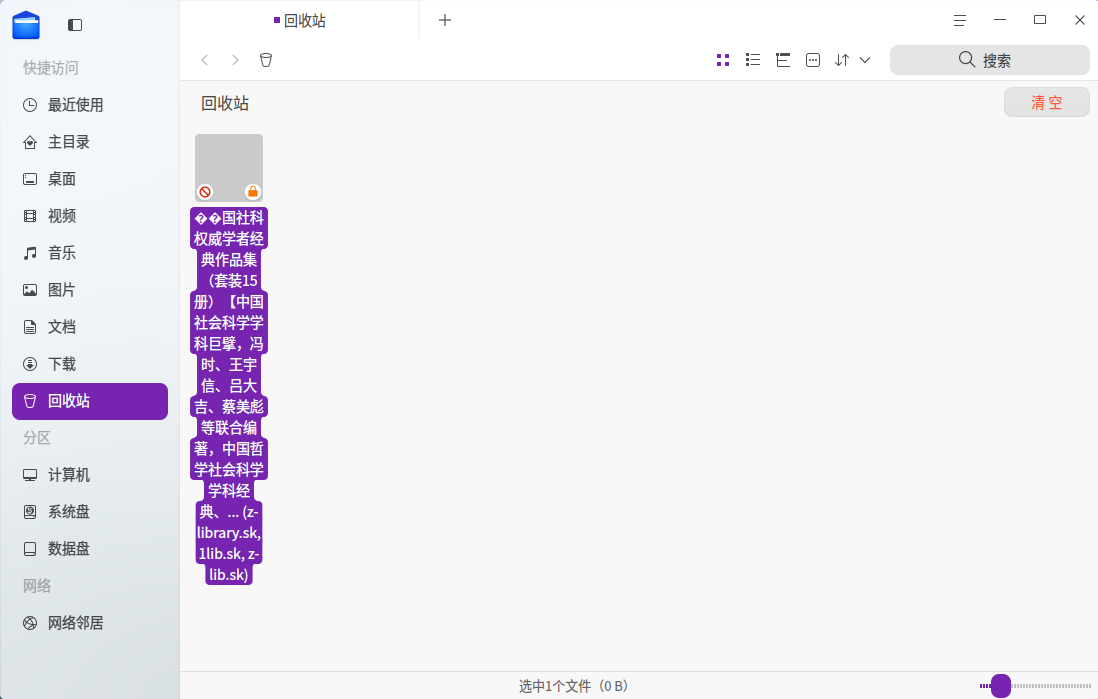Open 最近使用 in the sidebar
Image resolution: width=1098 pixels, height=699 pixels.
click(90, 105)
